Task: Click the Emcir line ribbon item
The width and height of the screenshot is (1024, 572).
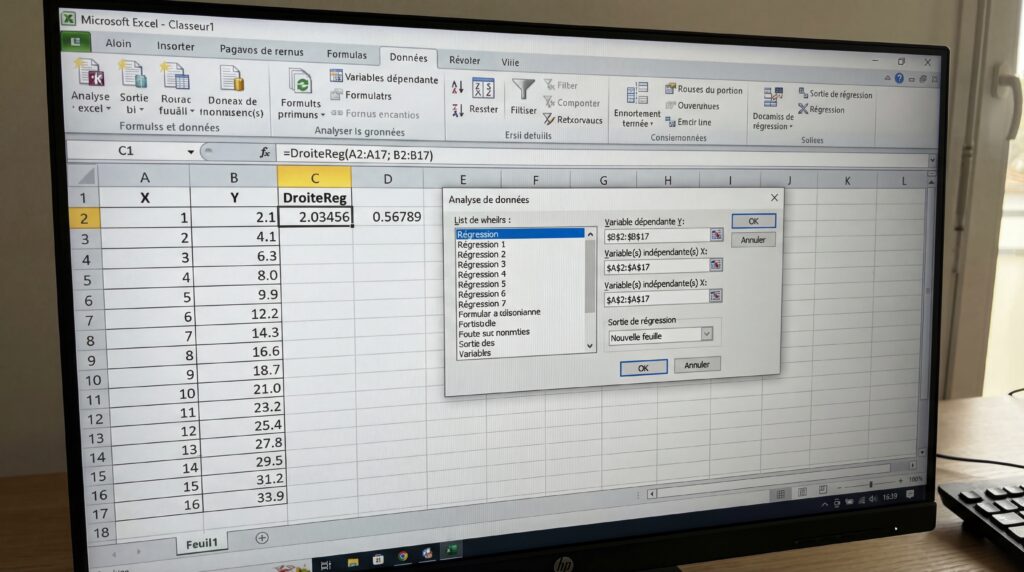Action: point(688,122)
